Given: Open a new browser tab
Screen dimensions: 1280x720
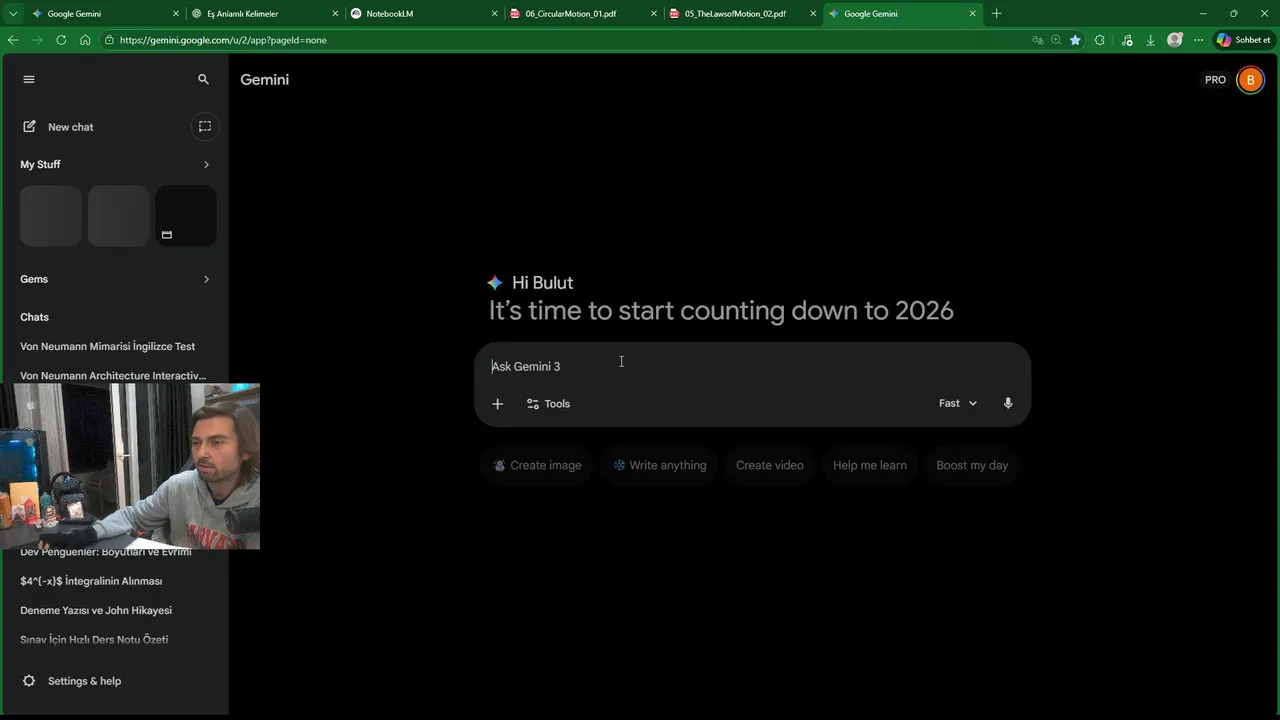Looking at the screenshot, I should (x=996, y=14).
